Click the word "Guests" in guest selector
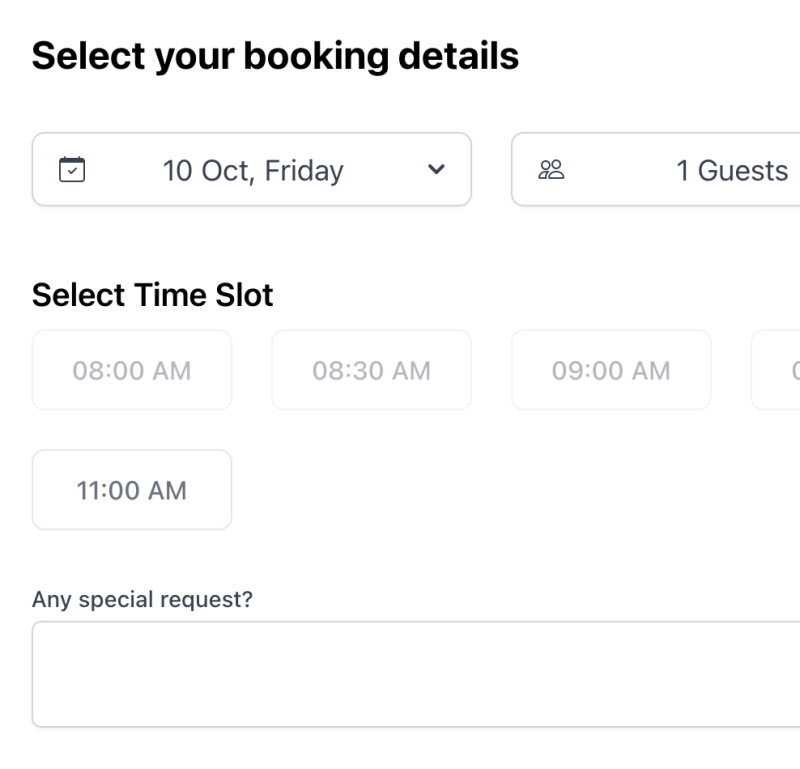The width and height of the screenshot is (800, 769). coord(743,171)
